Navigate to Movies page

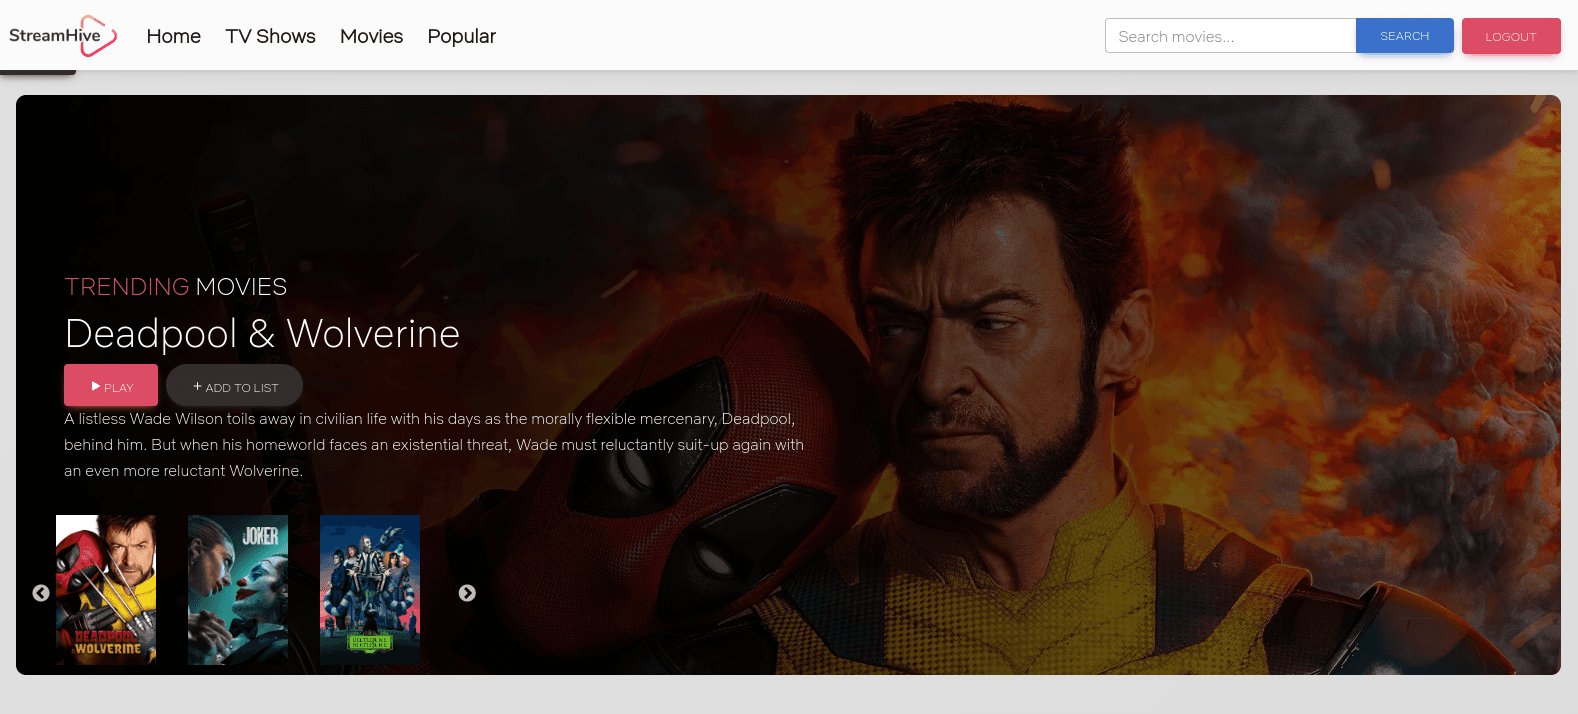click(371, 36)
